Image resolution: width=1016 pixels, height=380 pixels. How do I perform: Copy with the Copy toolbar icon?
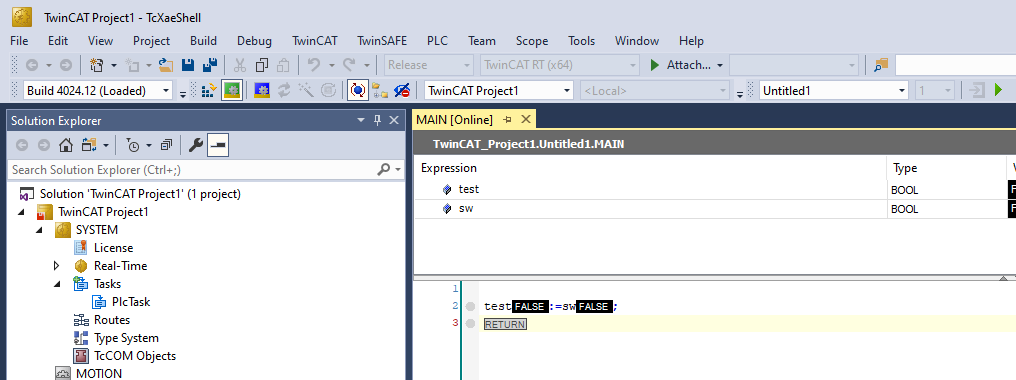point(262,65)
